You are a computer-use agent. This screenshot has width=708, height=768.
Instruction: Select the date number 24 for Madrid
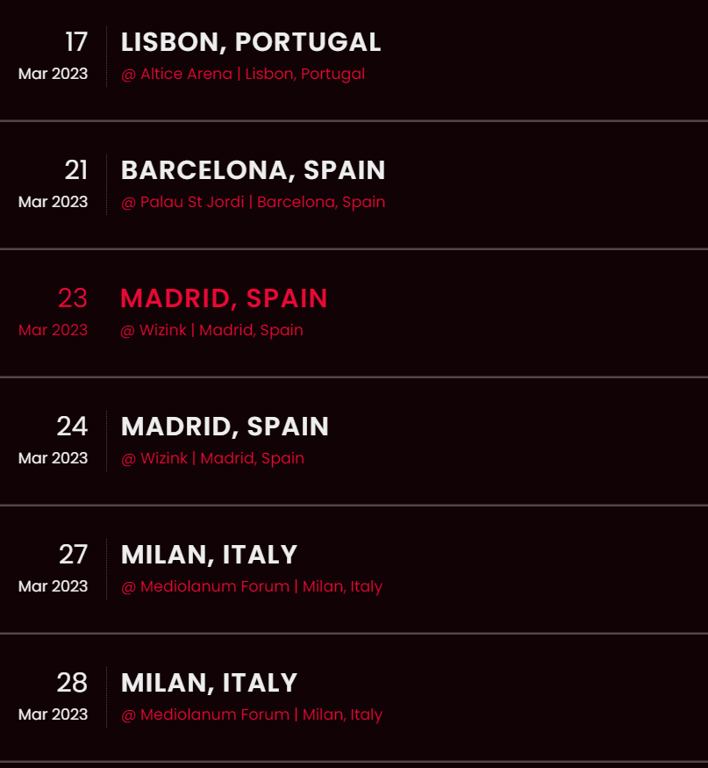72,427
